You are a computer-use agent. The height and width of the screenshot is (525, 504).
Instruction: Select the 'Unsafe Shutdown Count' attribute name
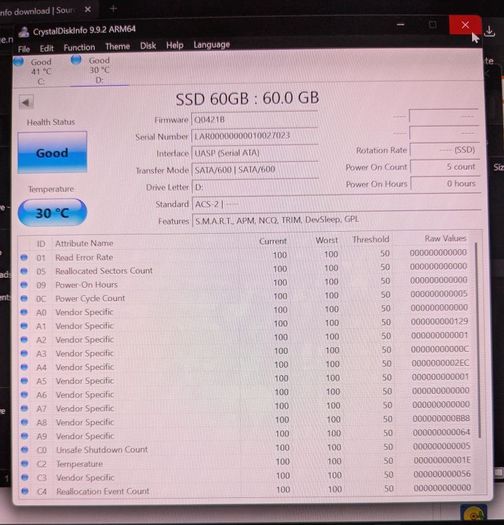point(102,449)
